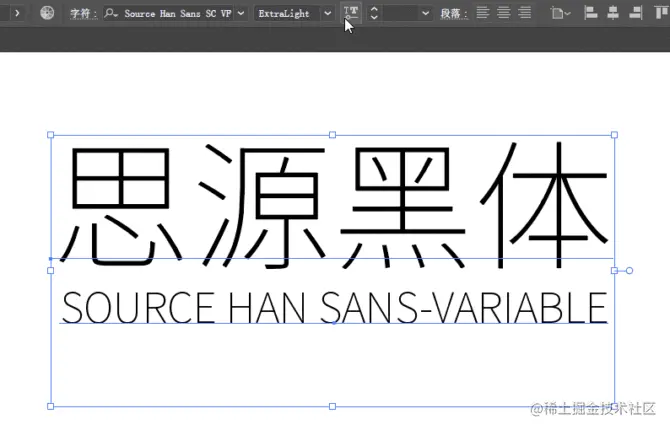Image resolution: width=670 pixels, height=430 pixels.
Task: Click the text out-port circle right of frame
Action: 629,271
